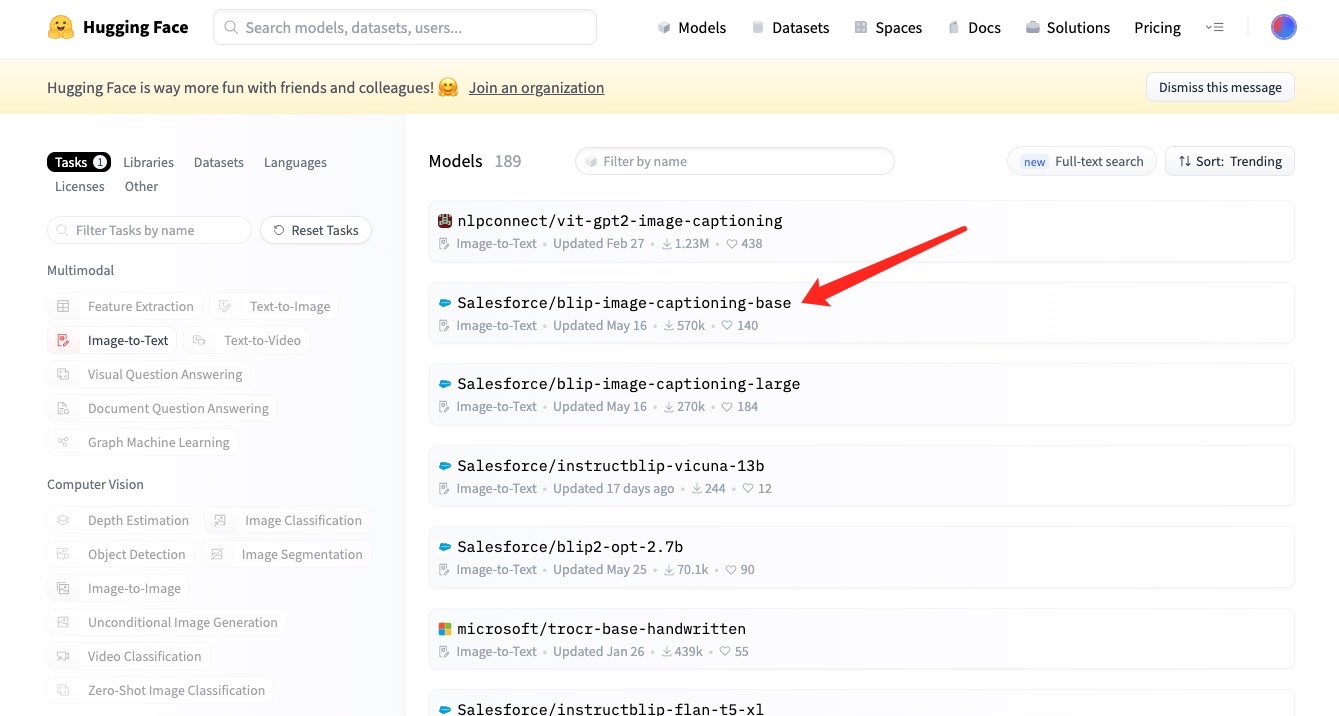Click the like heart on vit-gpt2-image-captioning

tap(731, 244)
